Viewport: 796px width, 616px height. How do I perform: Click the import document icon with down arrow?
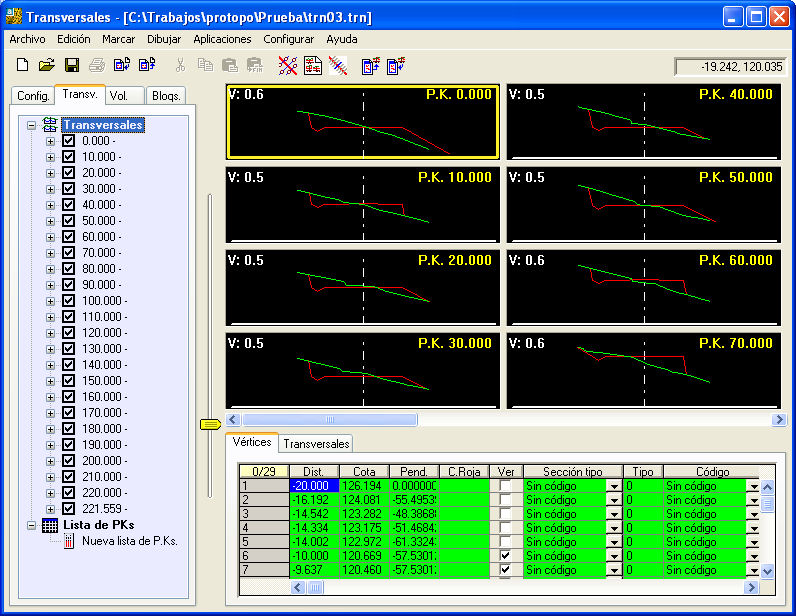pyautogui.click(x=122, y=65)
